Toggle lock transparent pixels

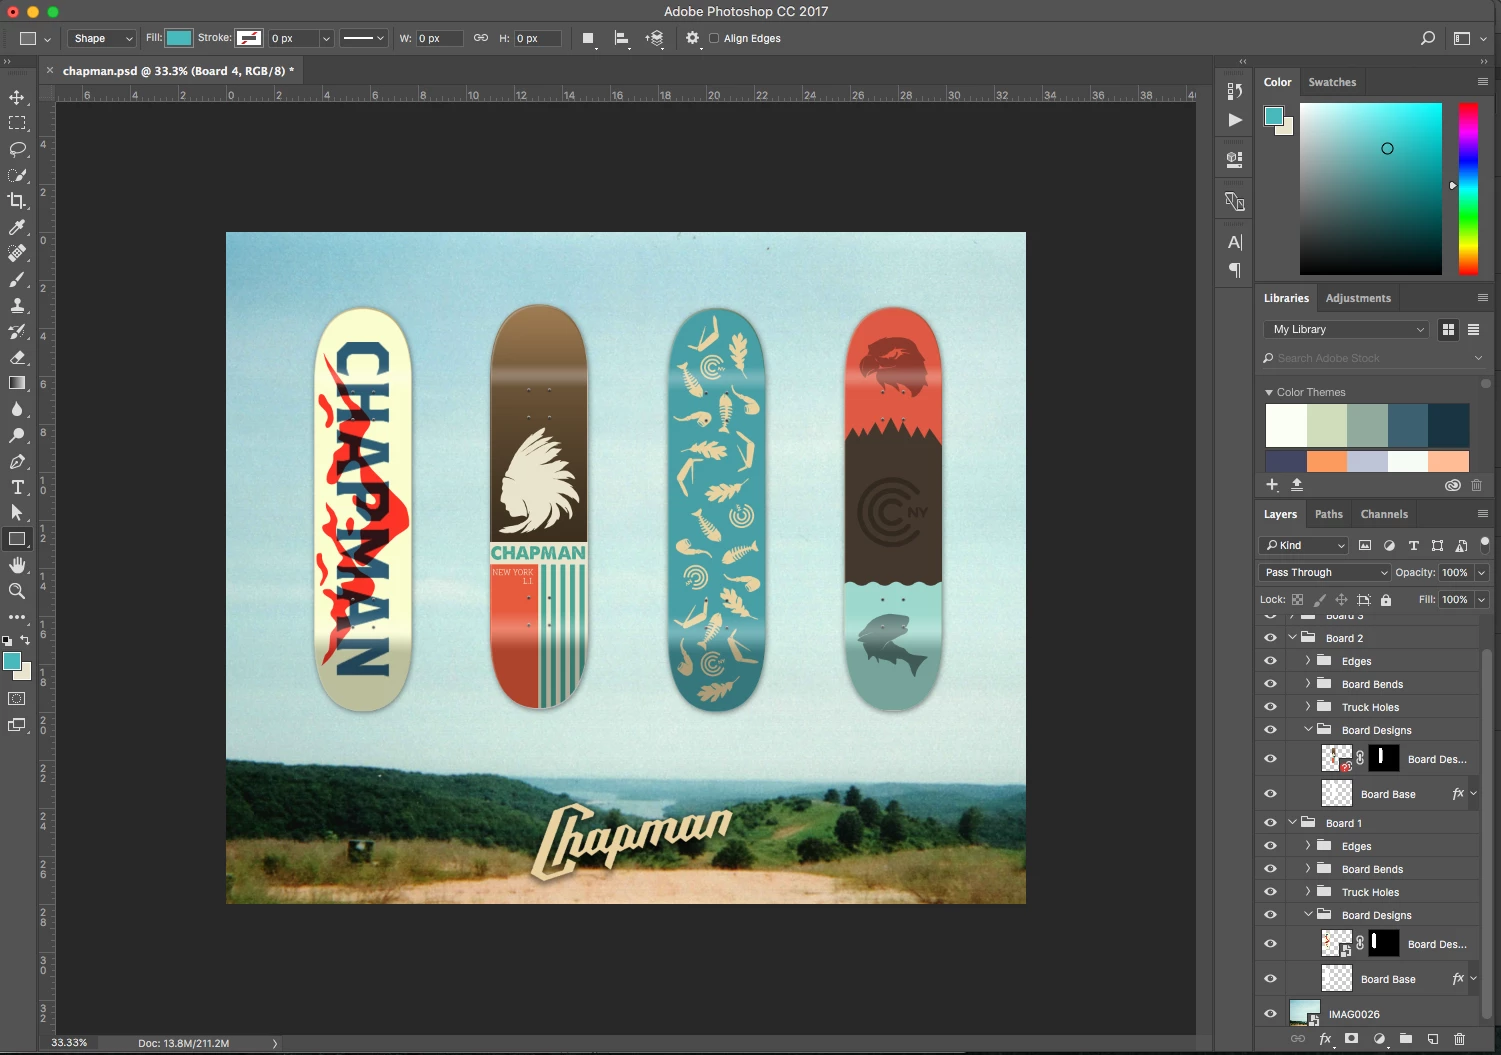(1297, 600)
